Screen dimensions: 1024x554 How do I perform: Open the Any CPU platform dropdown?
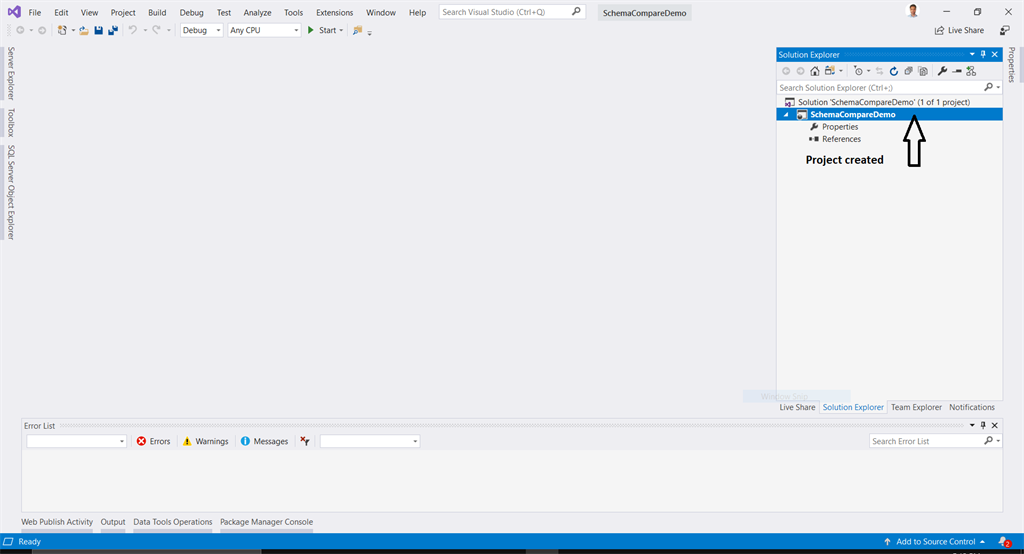click(x=264, y=30)
